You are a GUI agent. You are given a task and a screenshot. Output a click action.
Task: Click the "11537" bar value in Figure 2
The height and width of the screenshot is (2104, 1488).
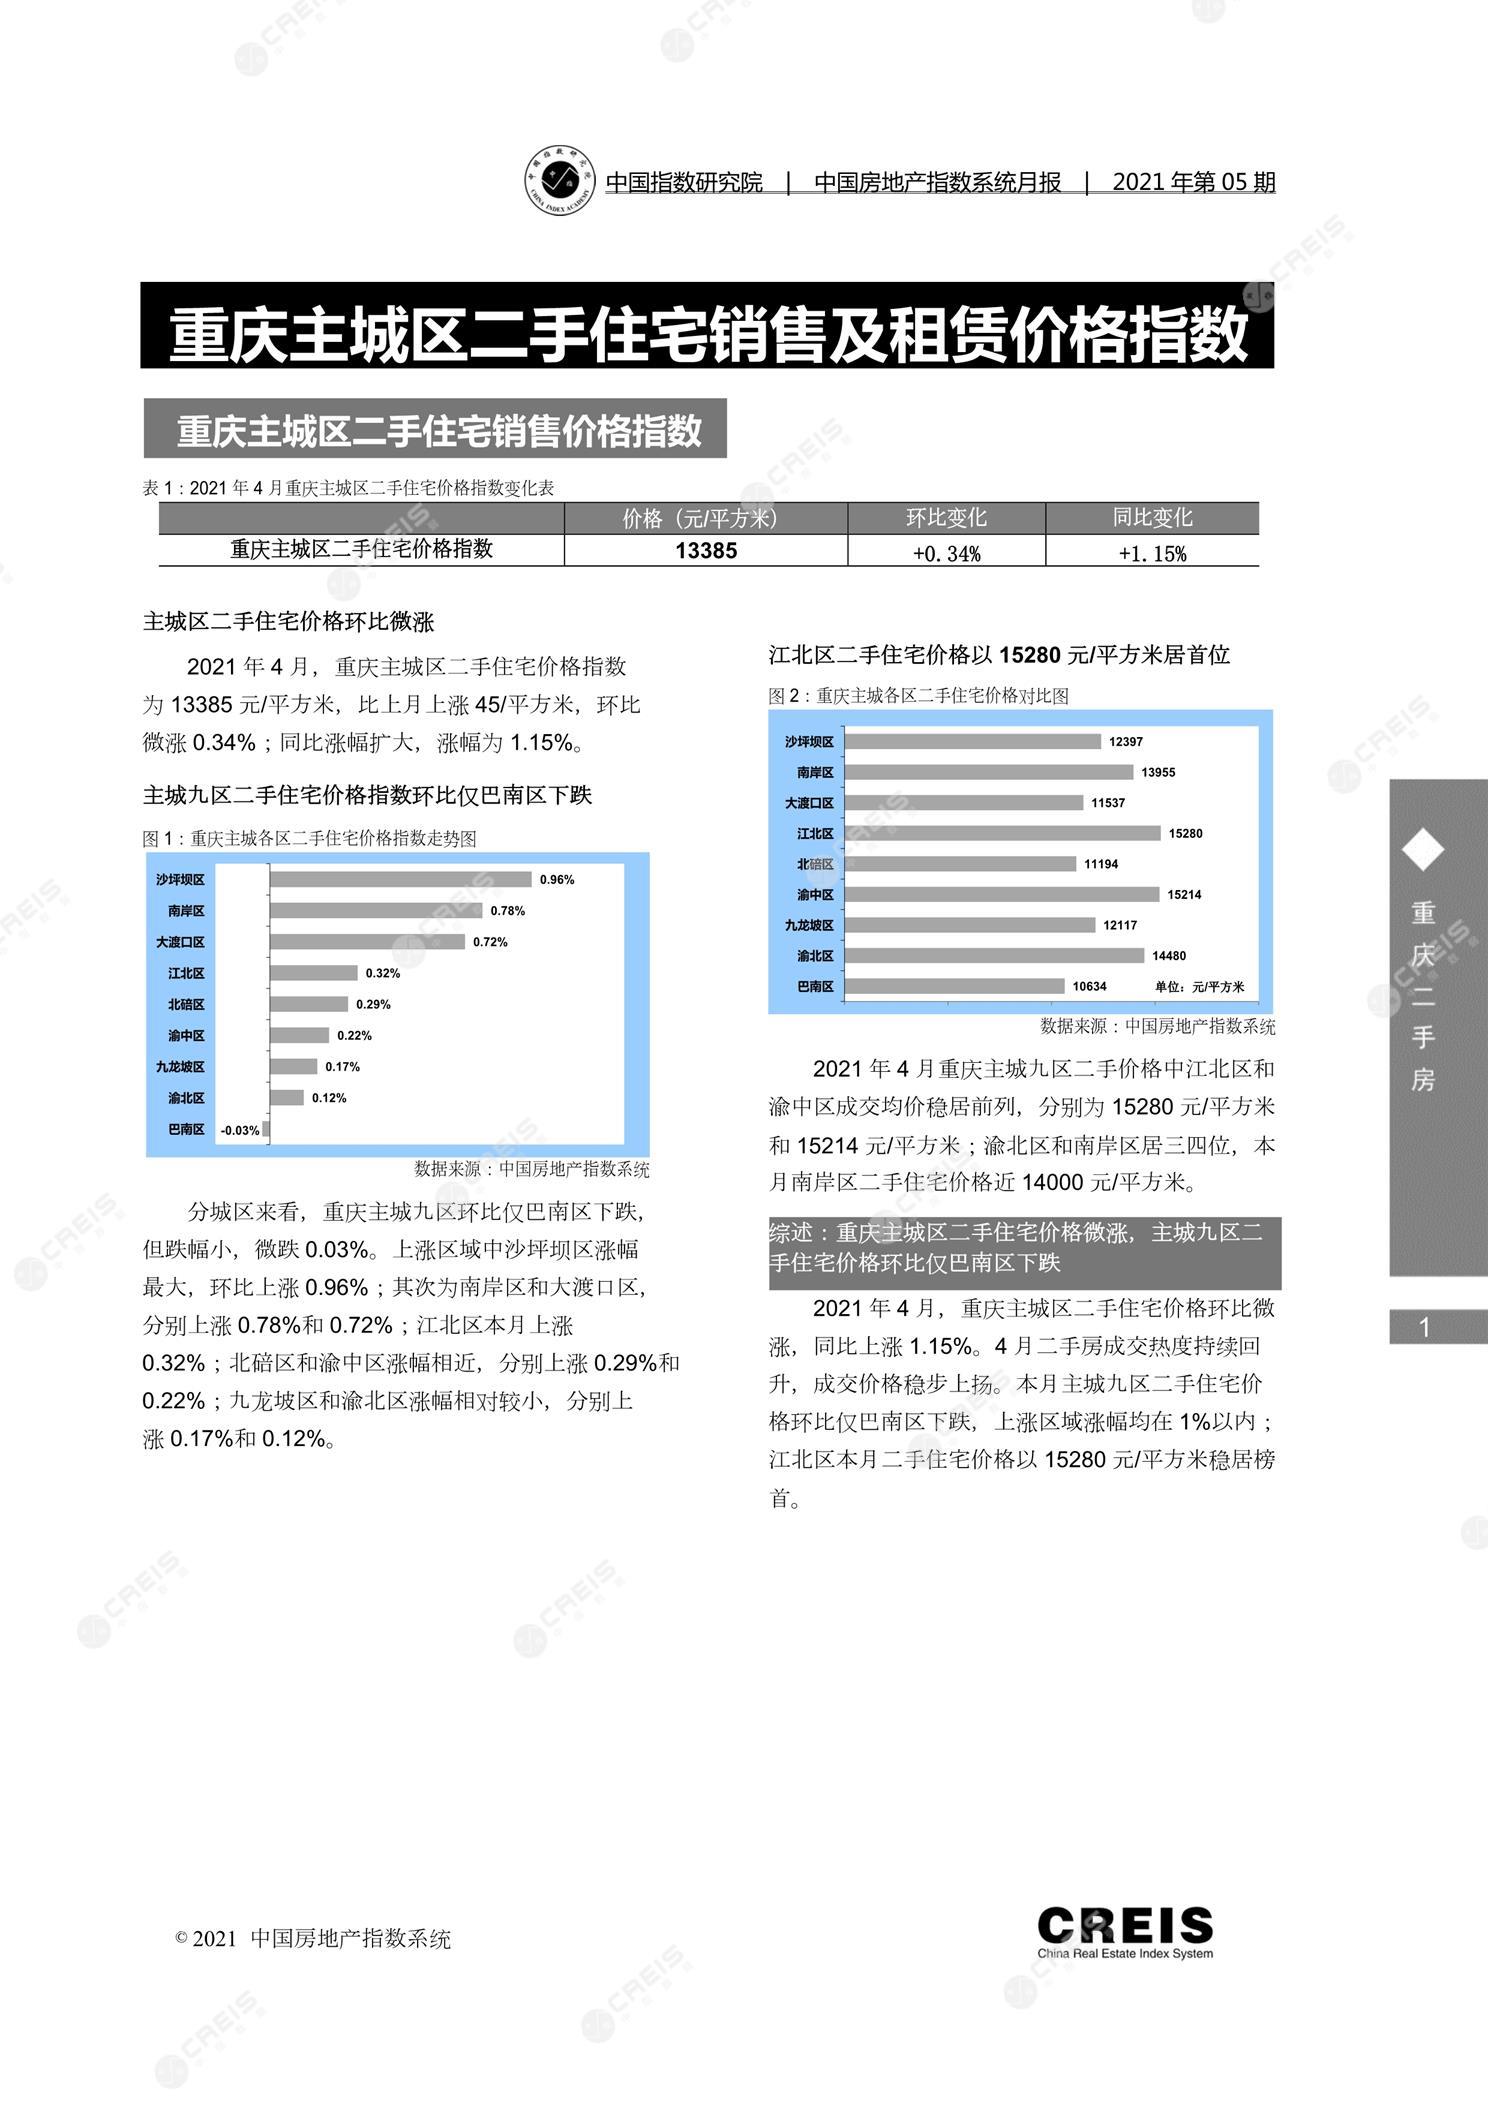[x=1108, y=803]
